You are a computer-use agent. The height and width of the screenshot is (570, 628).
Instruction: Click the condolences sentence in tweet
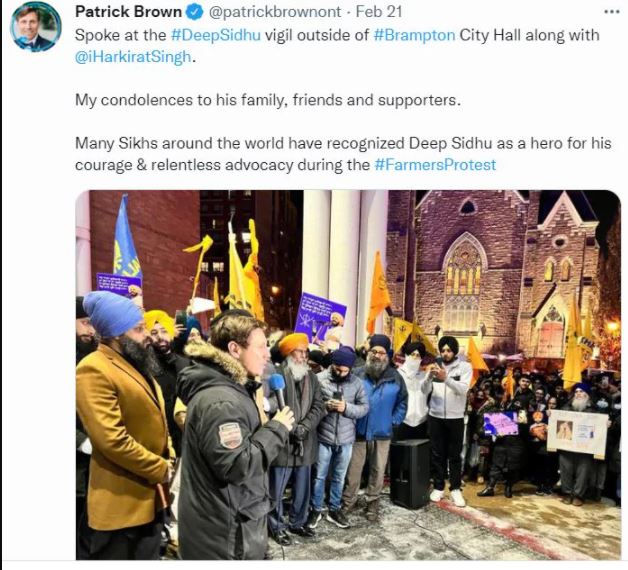coord(268,100)
